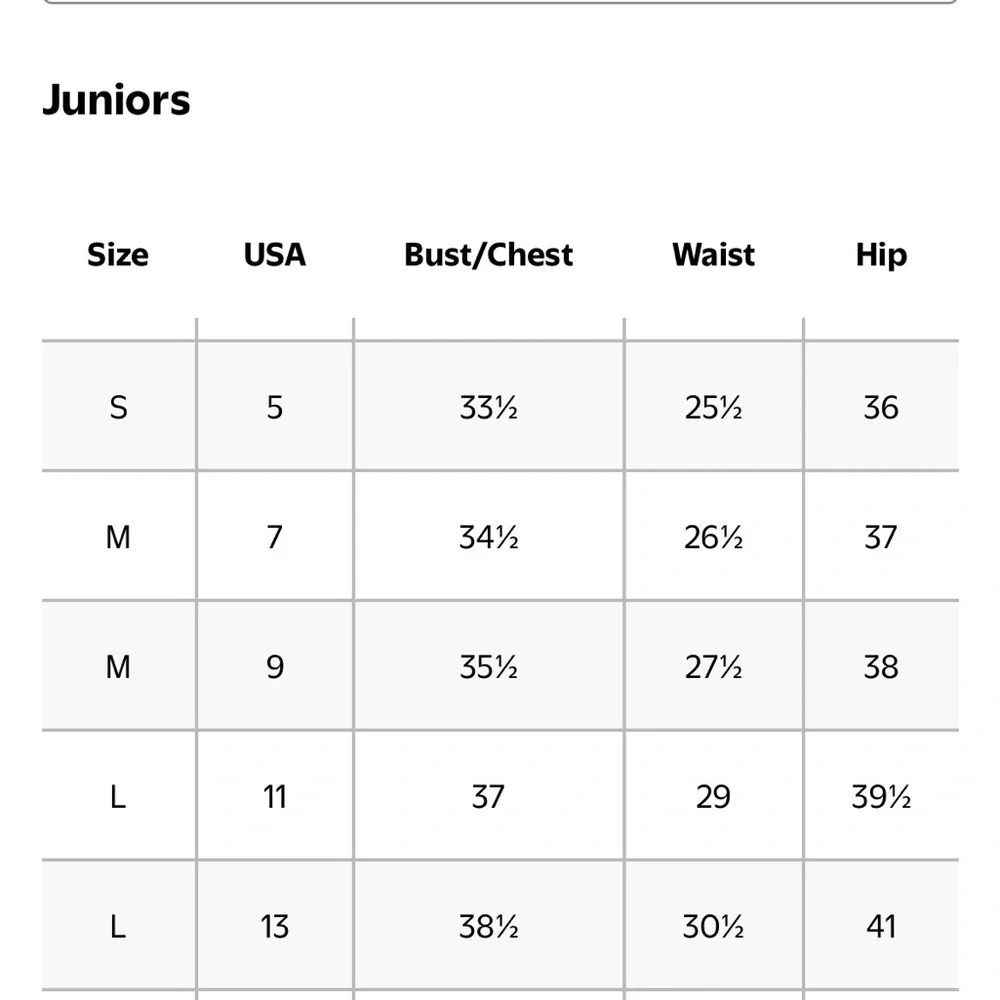Select the S size cell
Screen dimensions: 1000x1000
[119, 407]
